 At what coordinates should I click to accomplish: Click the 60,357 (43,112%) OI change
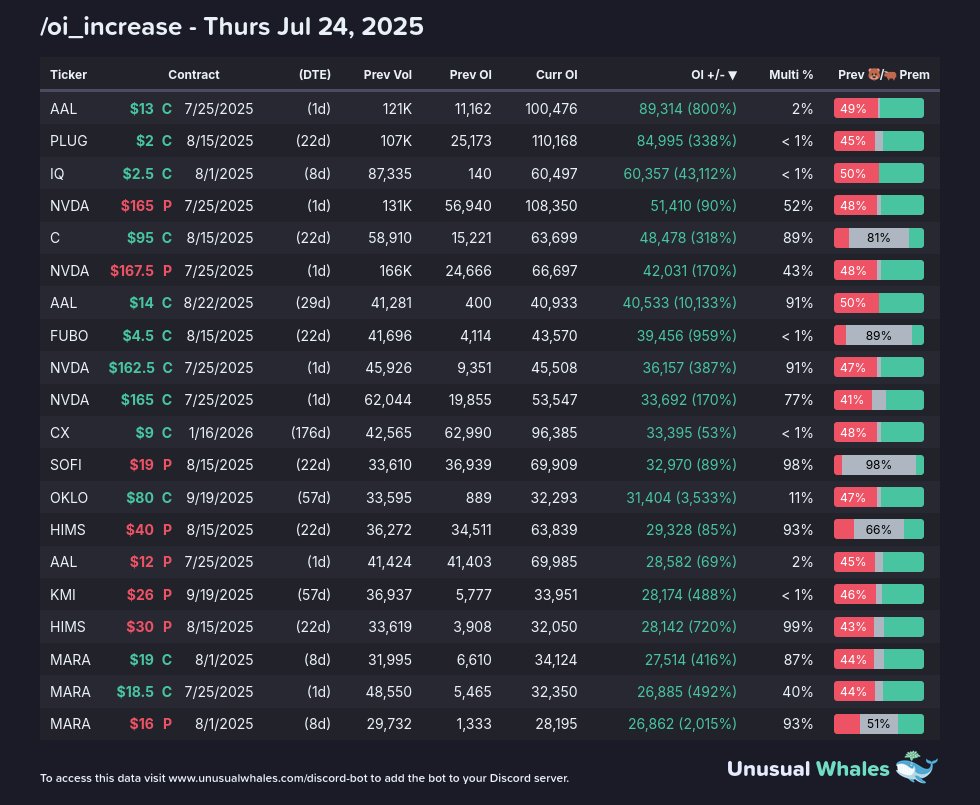[x=680, y=174]
